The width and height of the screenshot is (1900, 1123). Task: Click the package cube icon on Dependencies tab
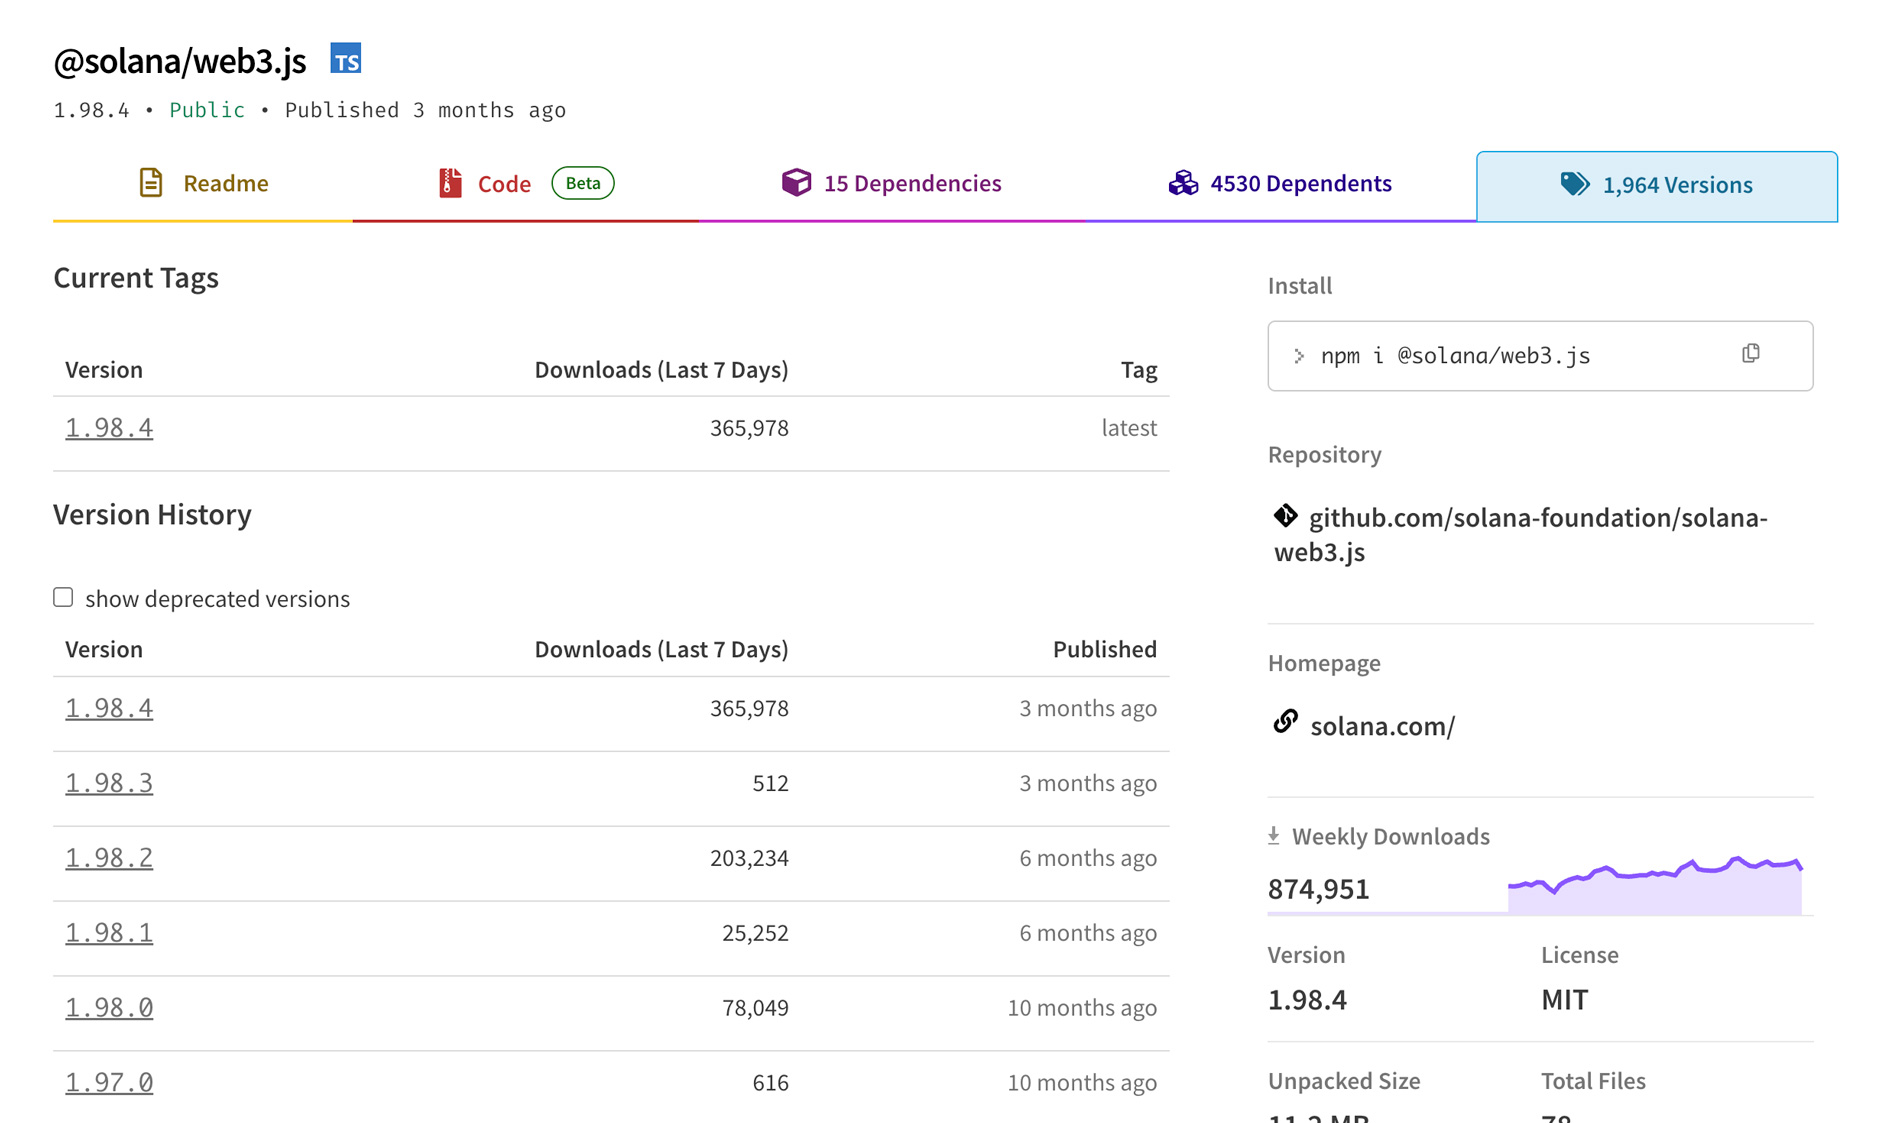click(x=795, y=183)
